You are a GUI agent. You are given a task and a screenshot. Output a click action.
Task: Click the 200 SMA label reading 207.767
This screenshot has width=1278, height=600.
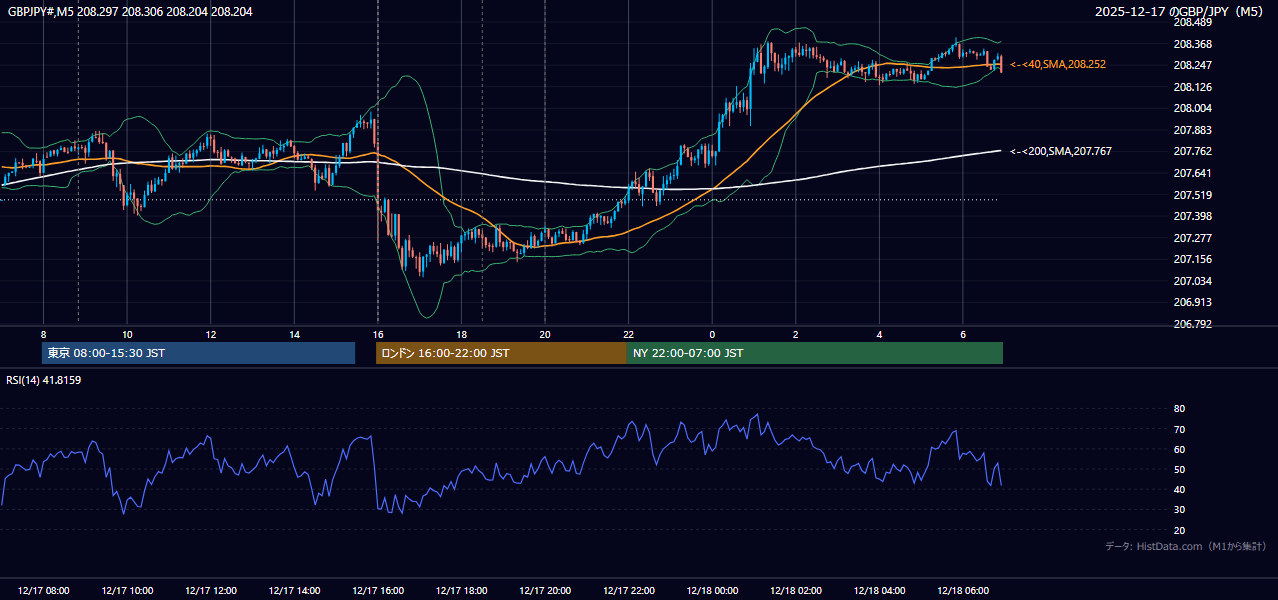pyautogui.click(x=1061, y=151)
